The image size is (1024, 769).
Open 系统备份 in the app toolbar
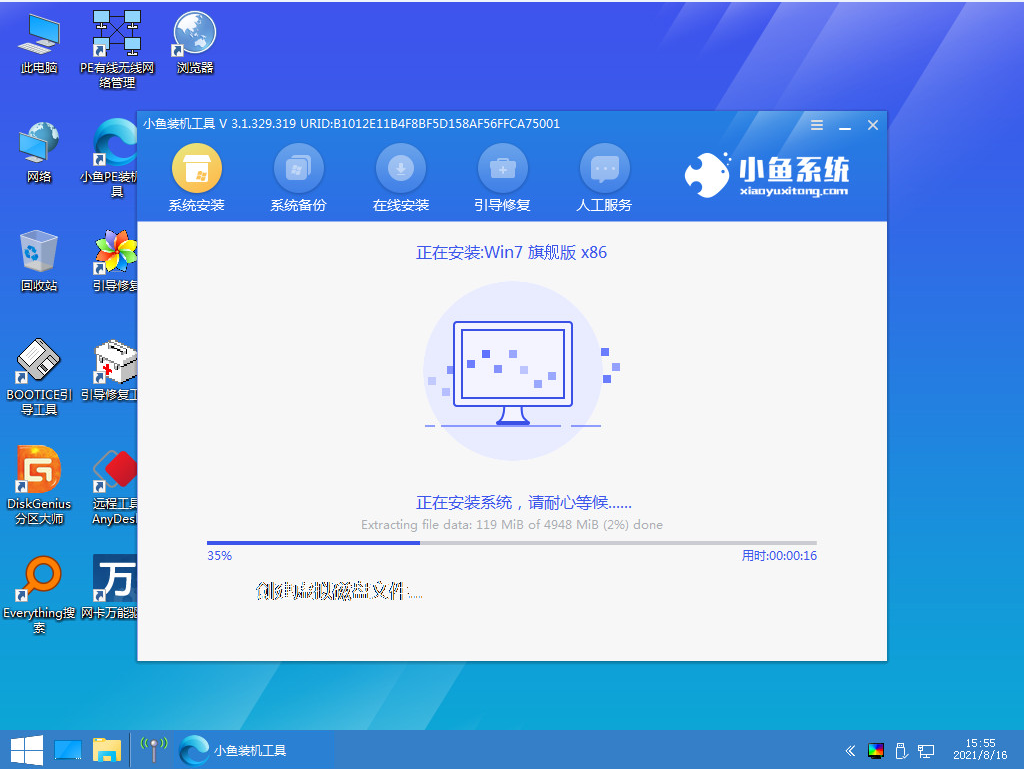[x=299, y=178]
